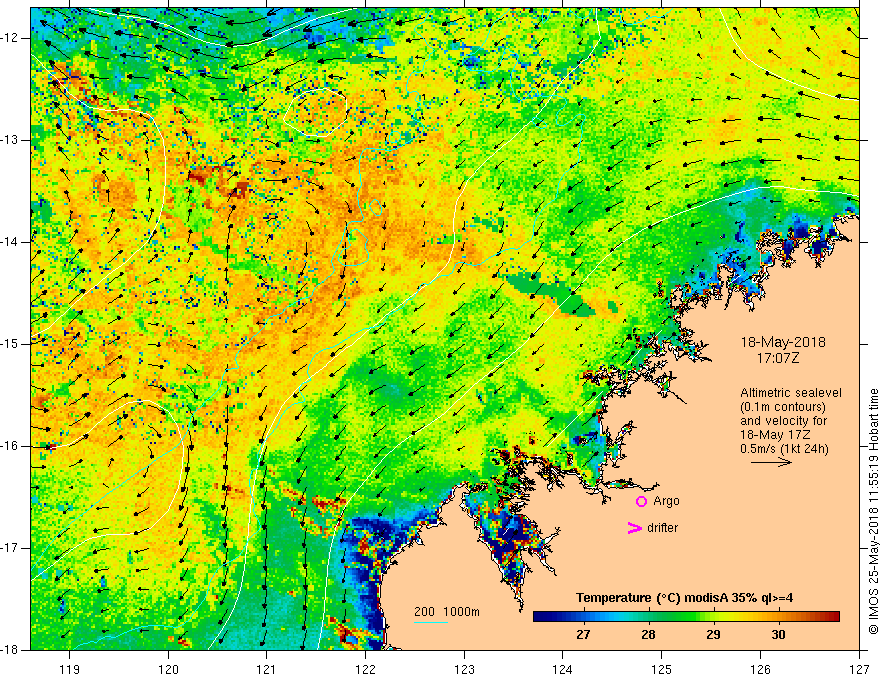Click the '18-May-2018' date label

pos(783,342)
